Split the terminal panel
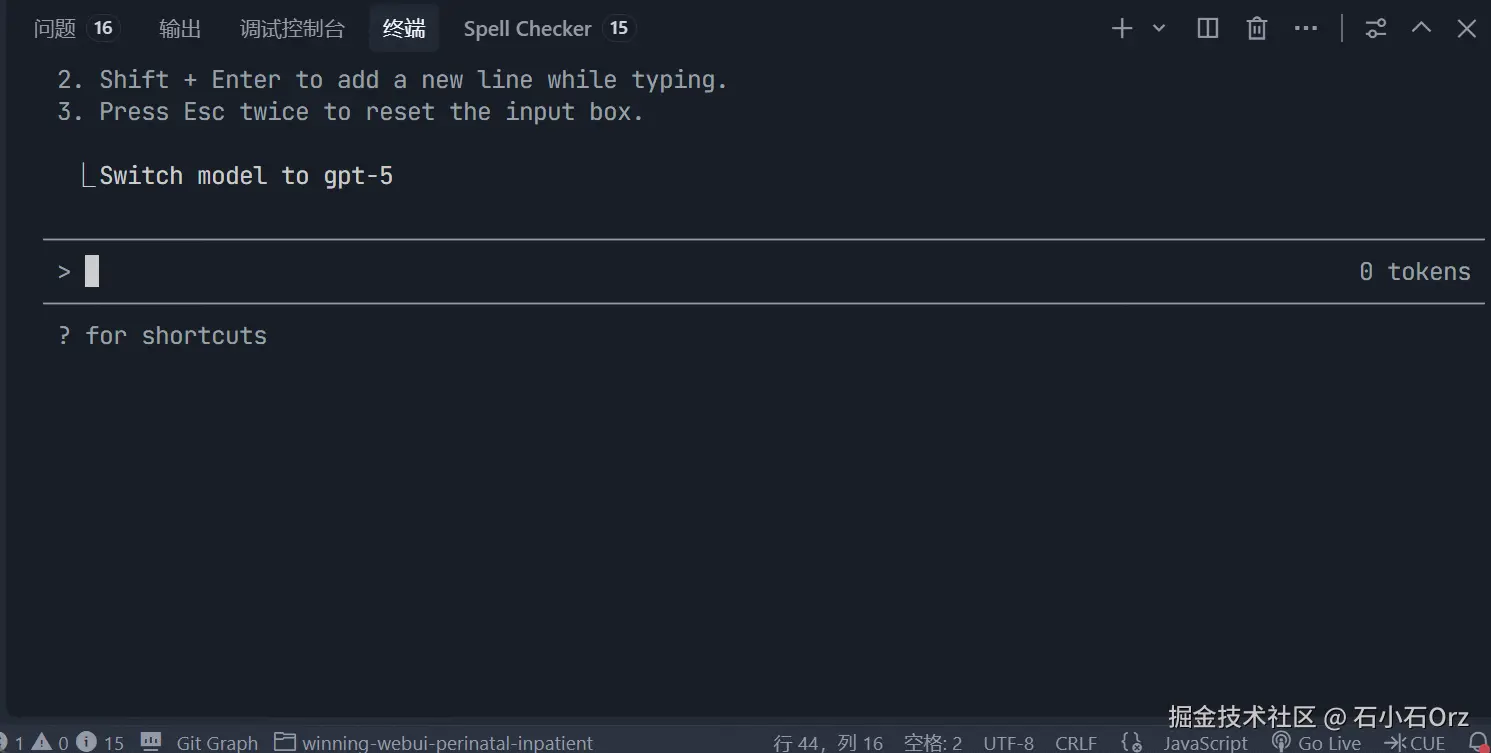This screenshot has height=753, width=1491. pyautogui.click(x=1208, y=29)
